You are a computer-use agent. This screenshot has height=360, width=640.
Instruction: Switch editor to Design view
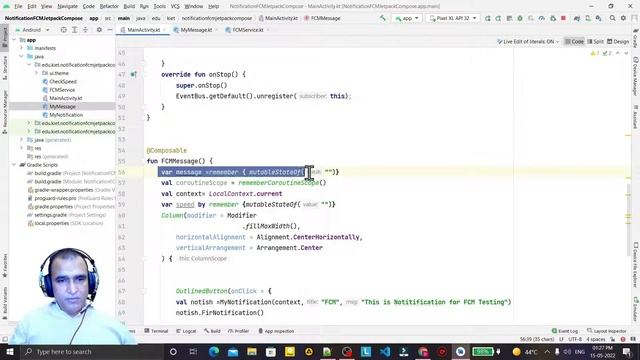[618, 42]
